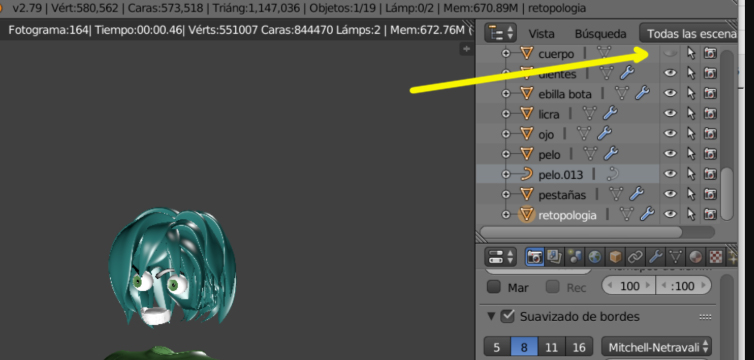754x360 pixels.
Task: Expand the ebilla bota tree entry
Action: tap(505, 94)
